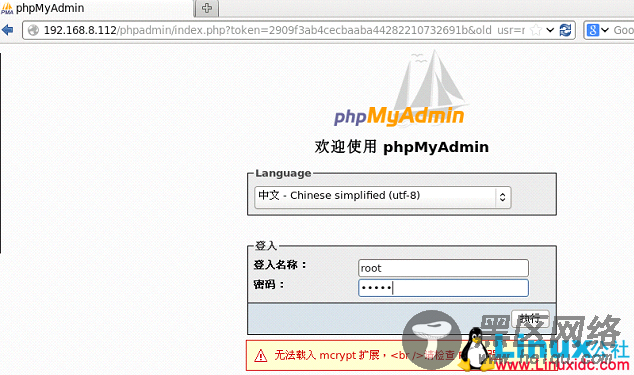Open URL history dropdown arrow
This screenshot has height=375, width=634.
[550, 30]
